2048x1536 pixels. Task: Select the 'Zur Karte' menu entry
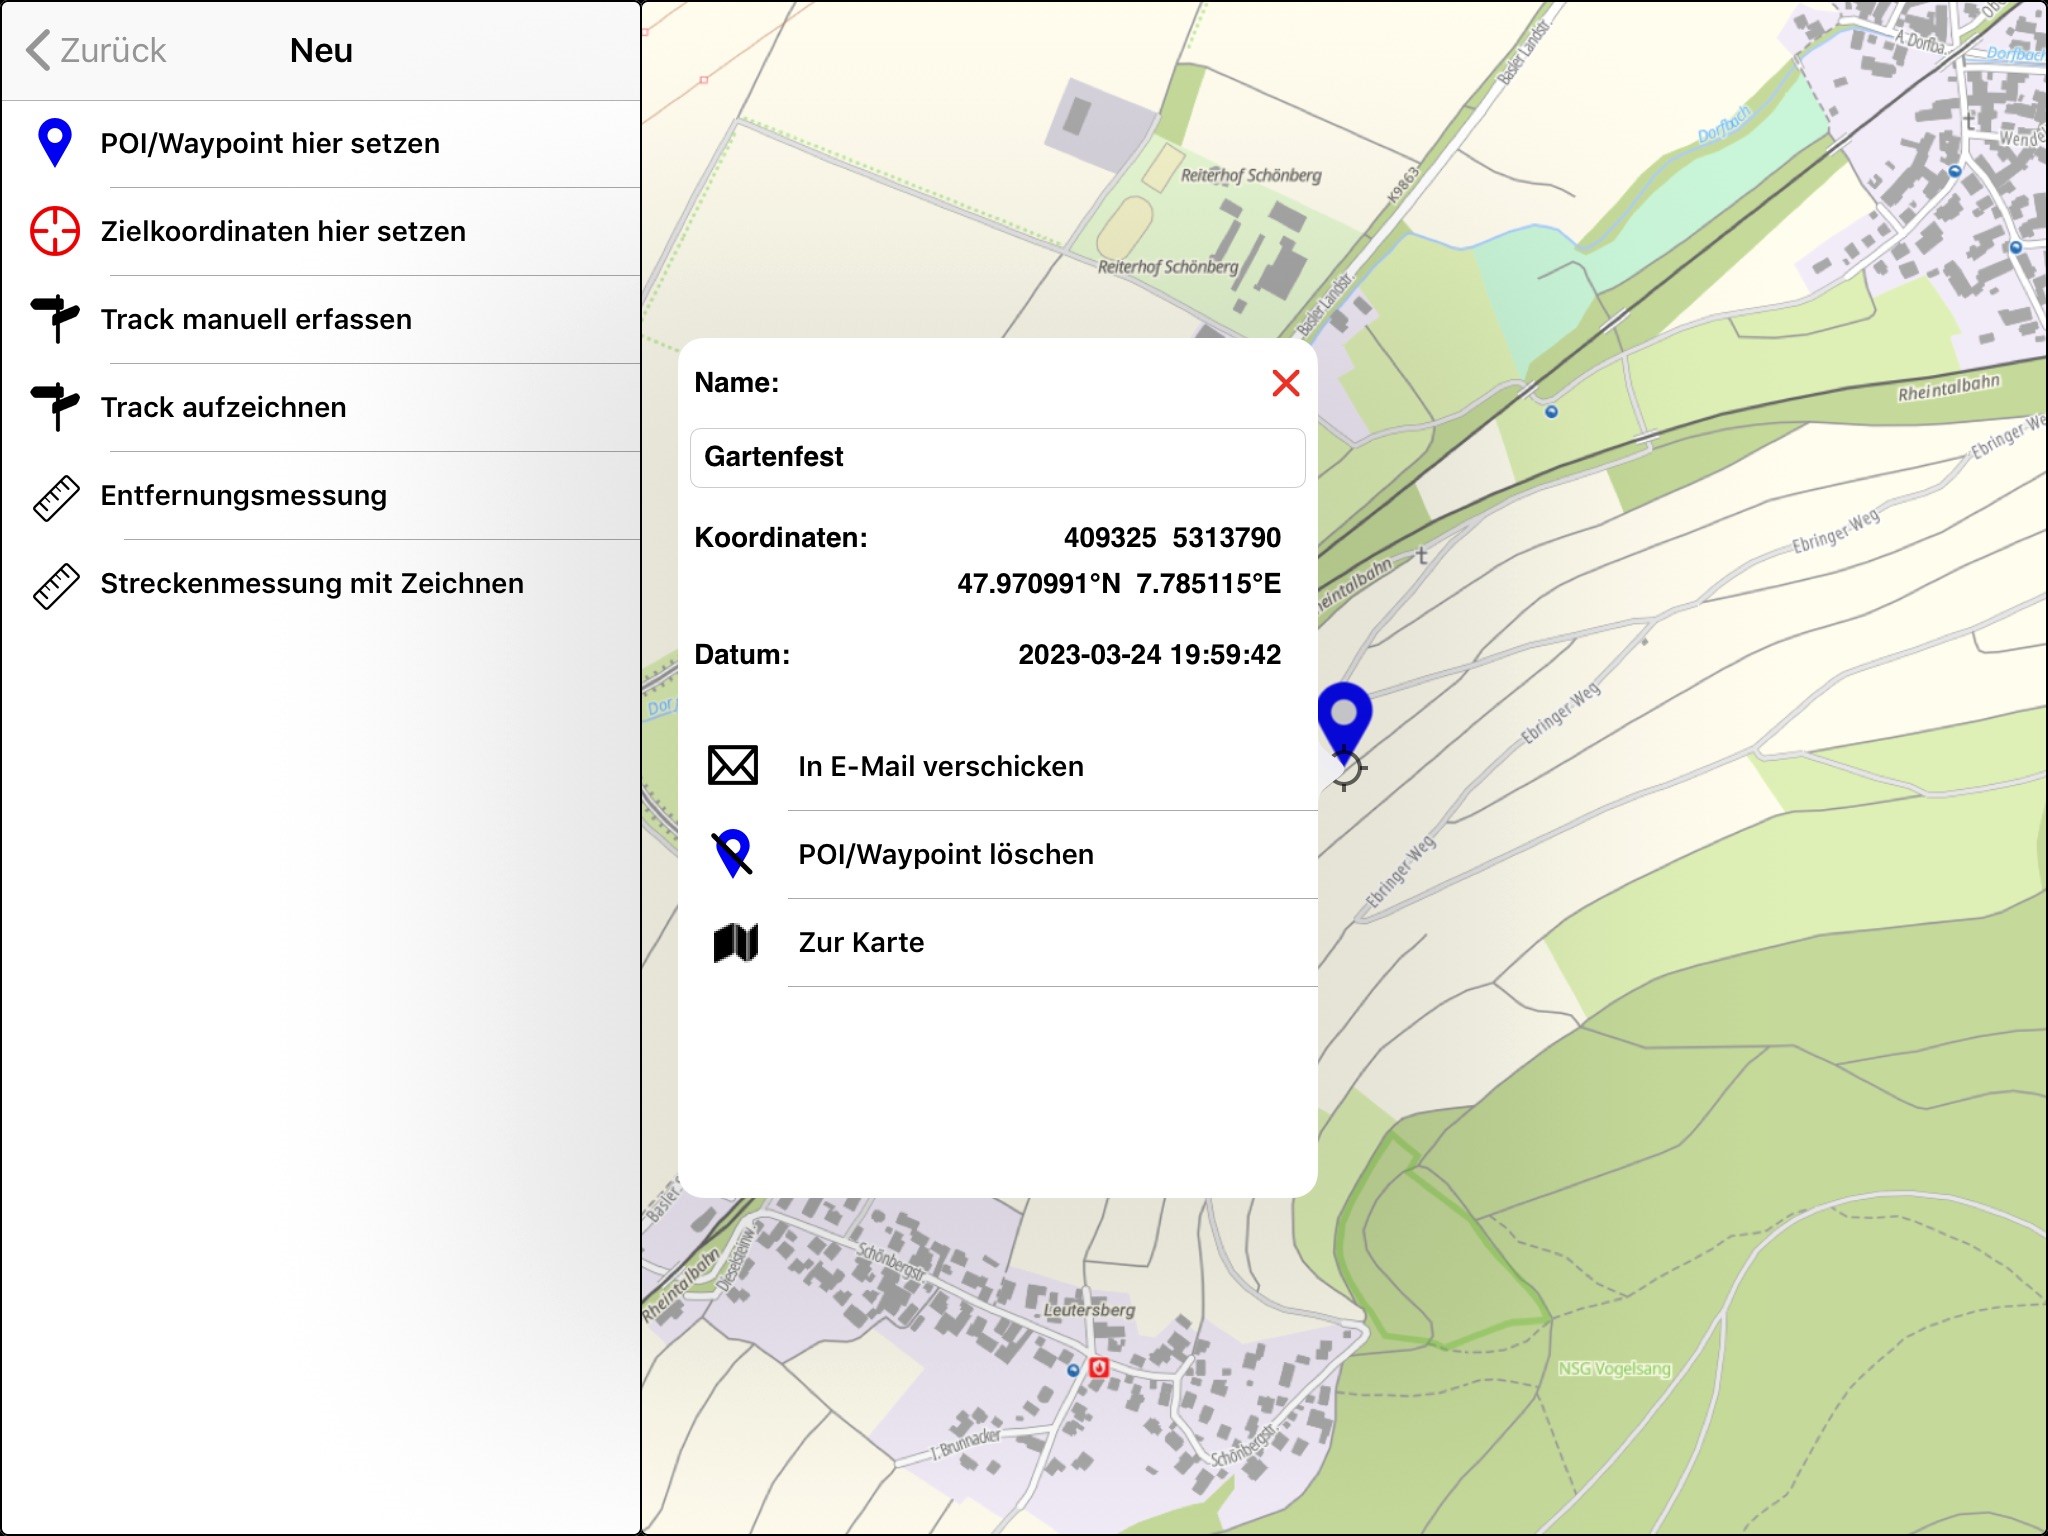(x=862, y=941)
